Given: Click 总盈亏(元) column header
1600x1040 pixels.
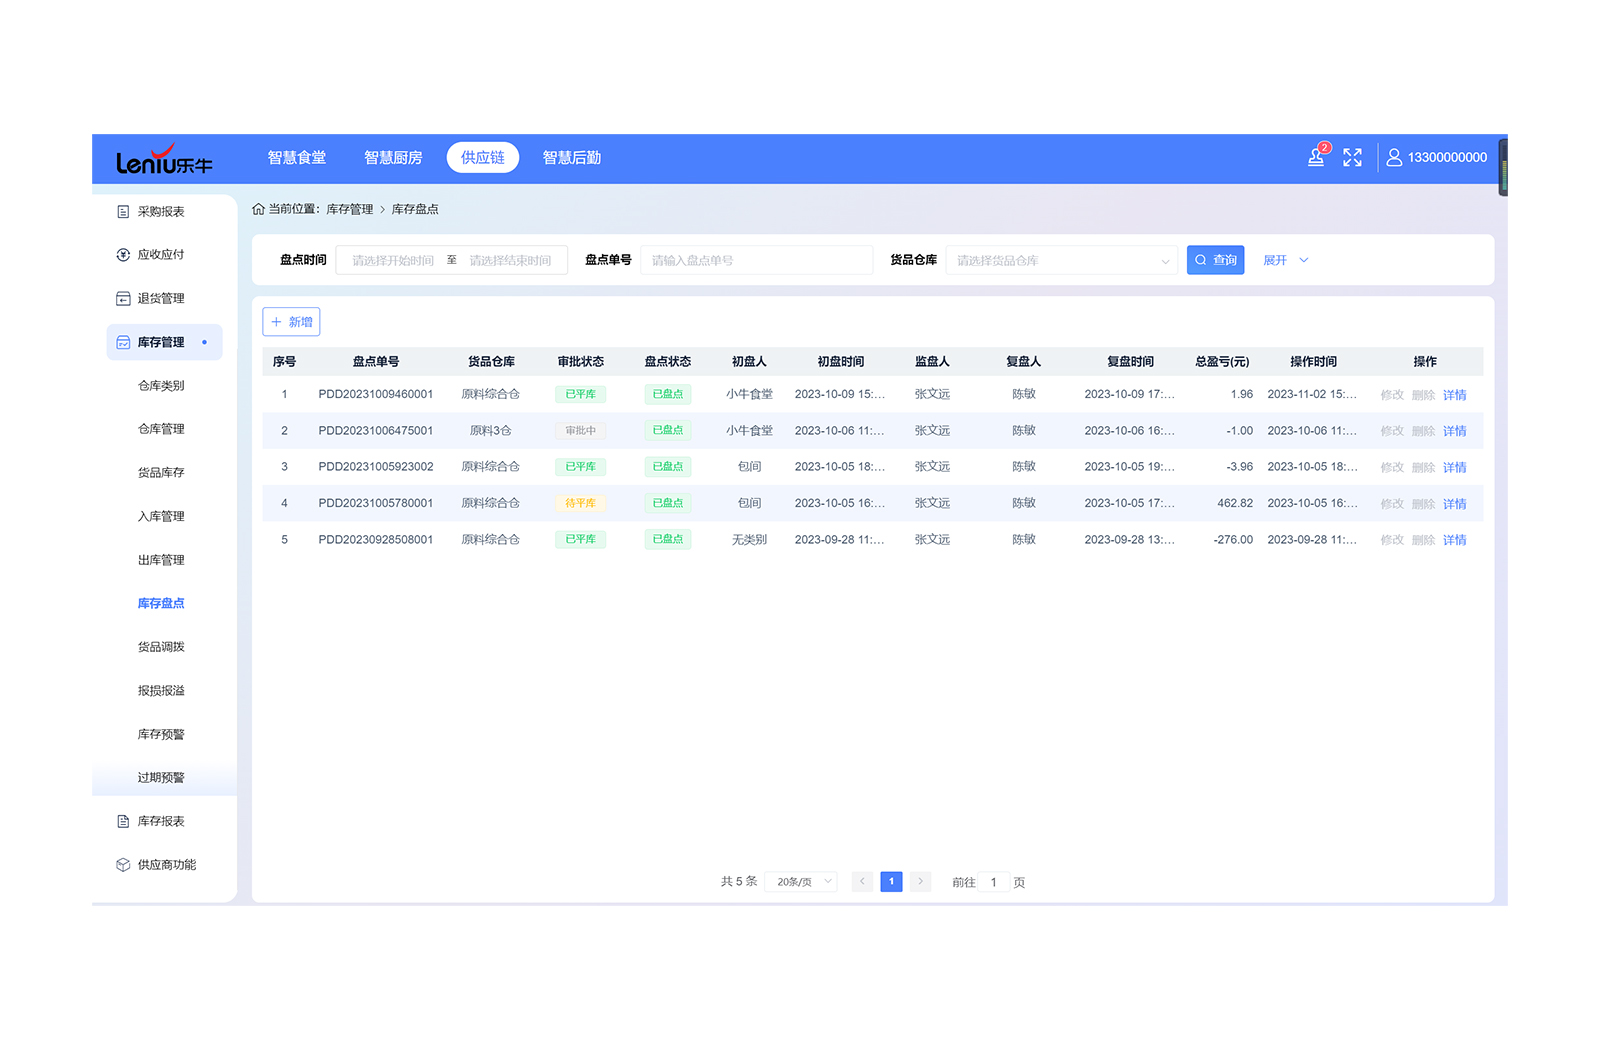Looking at the screenshot, I should click(x=1222, y=362).
